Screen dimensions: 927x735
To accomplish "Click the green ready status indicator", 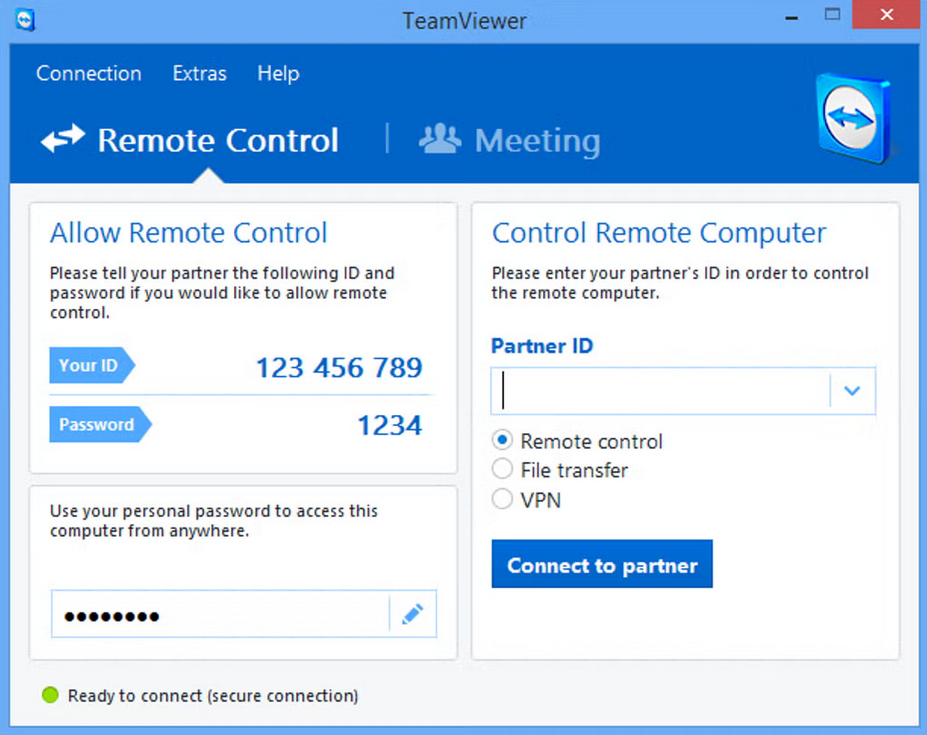I will pos(51,695).
